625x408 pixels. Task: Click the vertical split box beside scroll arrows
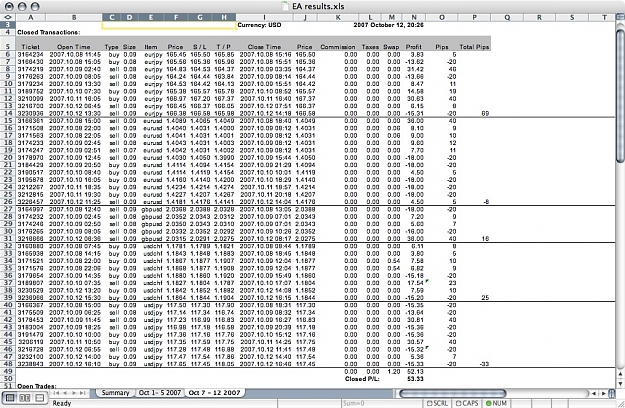pos(611,393)
